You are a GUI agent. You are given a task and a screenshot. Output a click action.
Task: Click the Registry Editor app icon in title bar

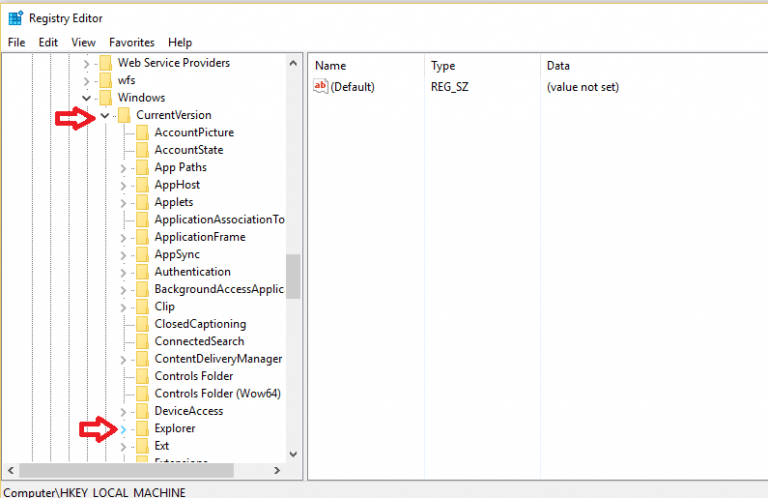coord(15,18)
